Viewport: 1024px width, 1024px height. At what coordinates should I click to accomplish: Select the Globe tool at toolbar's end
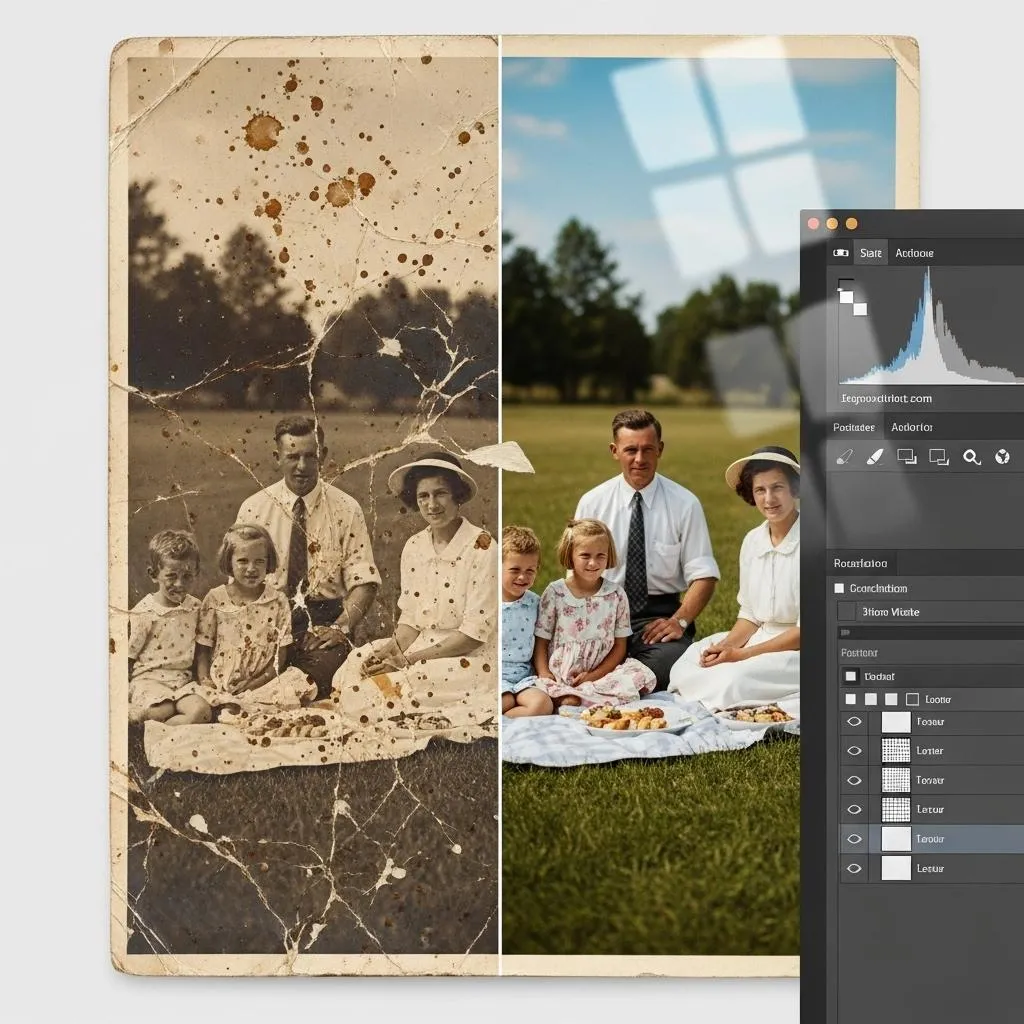pyautogui.click(x=1002, y=457)
